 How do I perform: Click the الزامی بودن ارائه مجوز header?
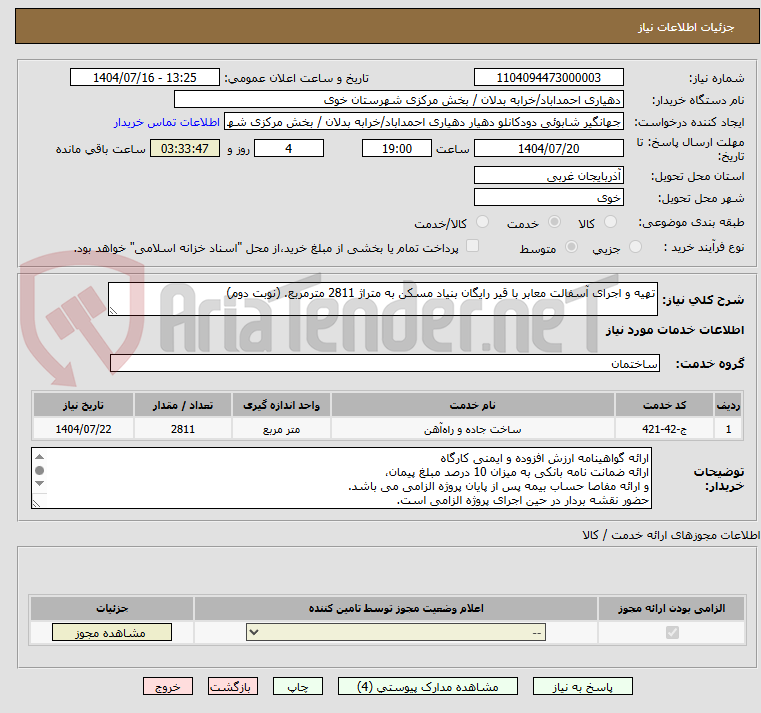pyautogui.click(x=672, y=609)
